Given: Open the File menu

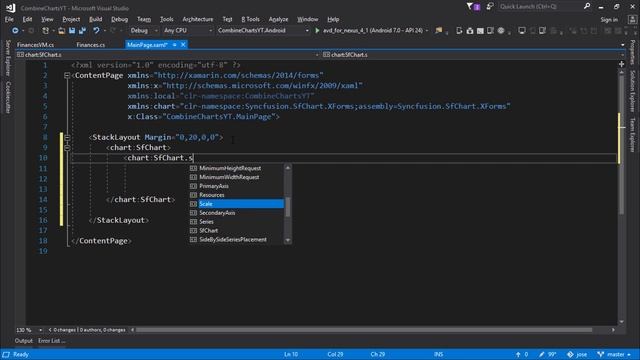Looking at the screenshot, I should tap(9, 19).
